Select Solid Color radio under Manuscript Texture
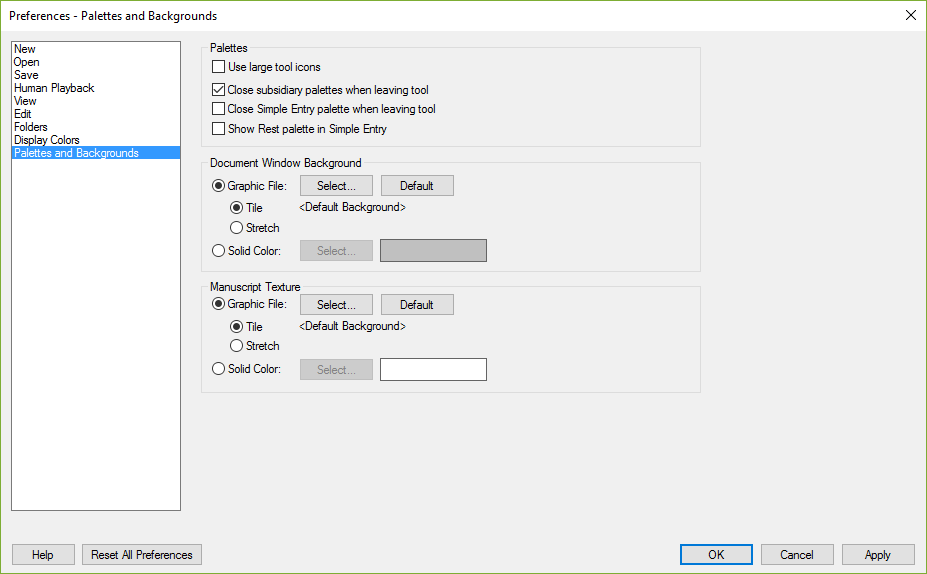 [218, 369]
